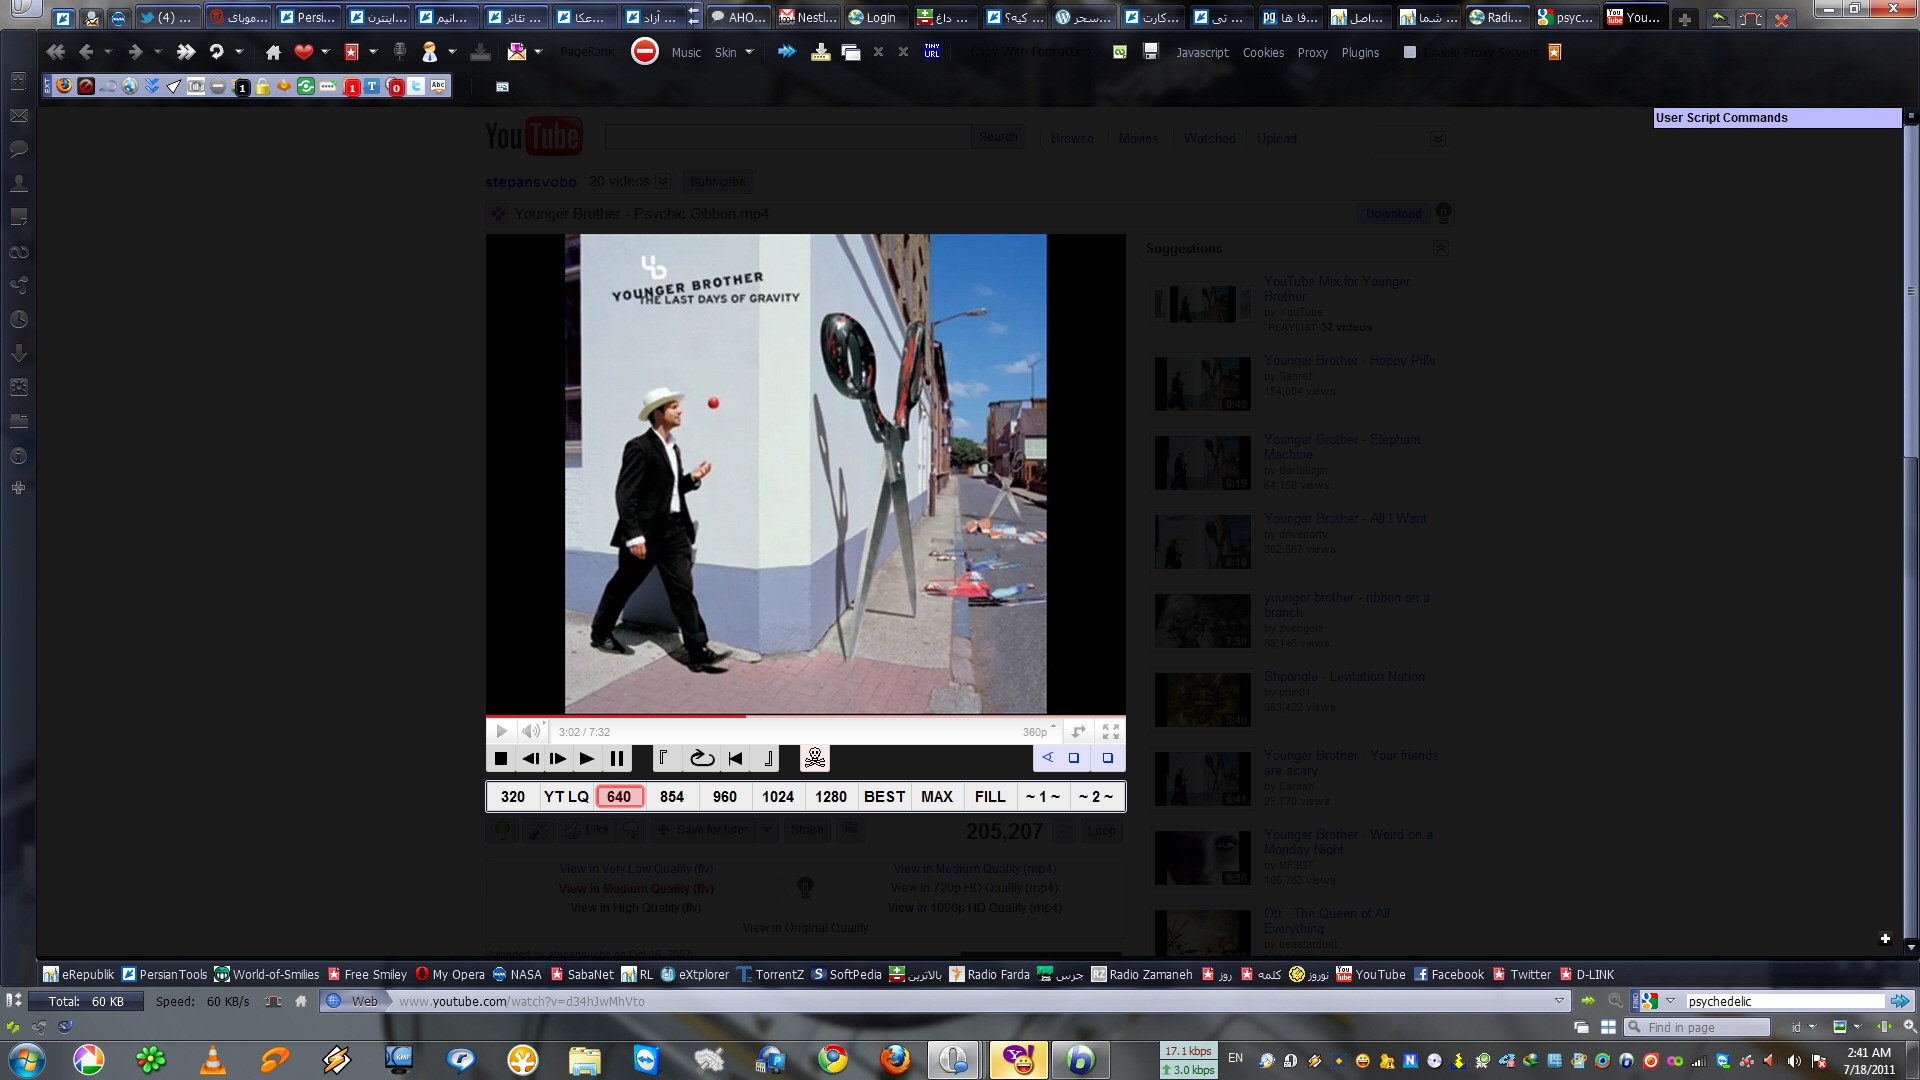Collapse the Suggestions panel
This screenshot has width=1920, height=1080.
click(1441, 247)
